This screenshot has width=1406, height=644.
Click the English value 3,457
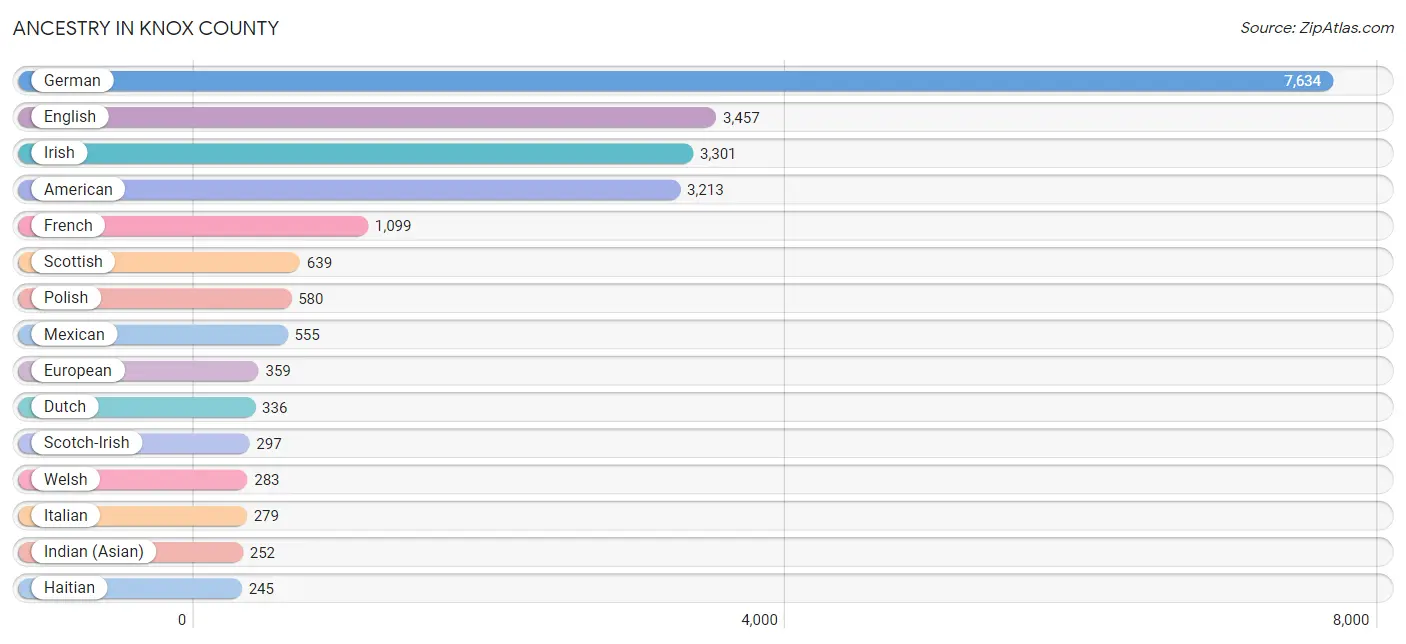pyautogui.click(x=741, y=118)
